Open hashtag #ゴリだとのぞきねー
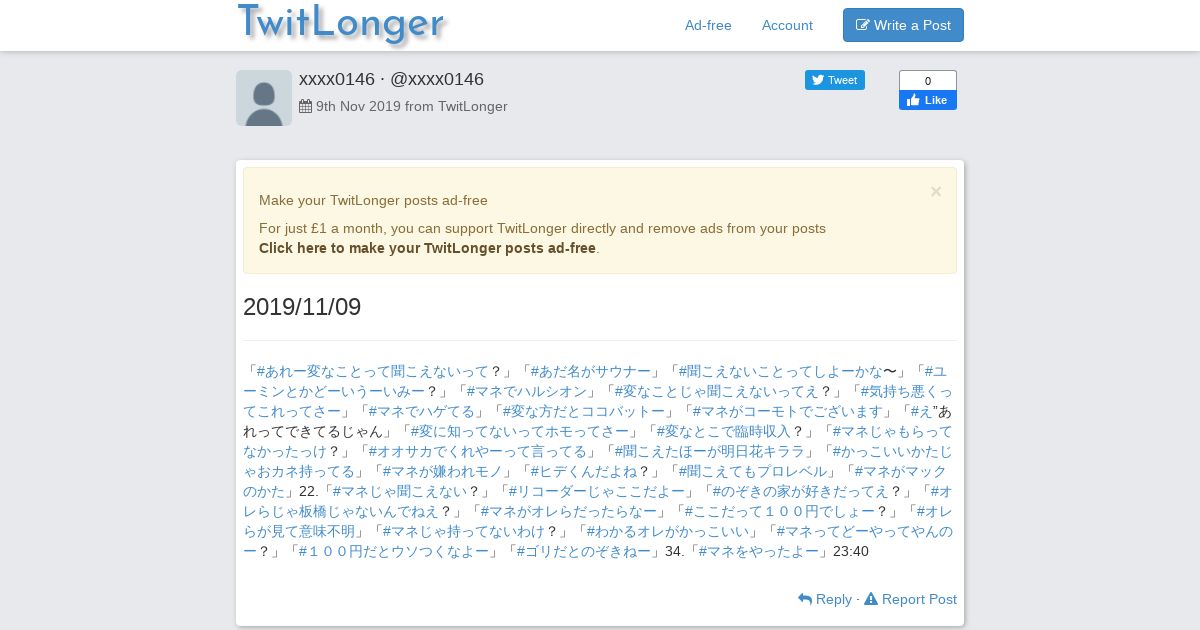The width and height of the screenshot is (1200, 630). tap(583, 551)
